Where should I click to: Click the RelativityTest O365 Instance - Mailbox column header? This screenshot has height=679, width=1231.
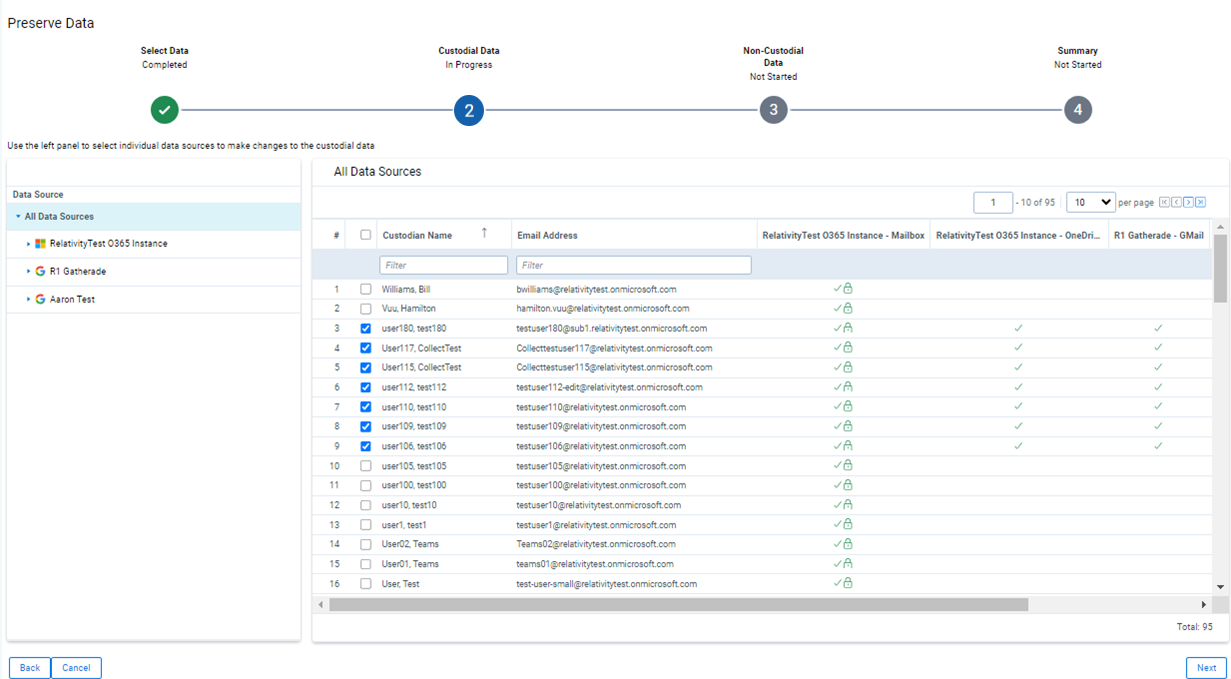tap(843, 235)
